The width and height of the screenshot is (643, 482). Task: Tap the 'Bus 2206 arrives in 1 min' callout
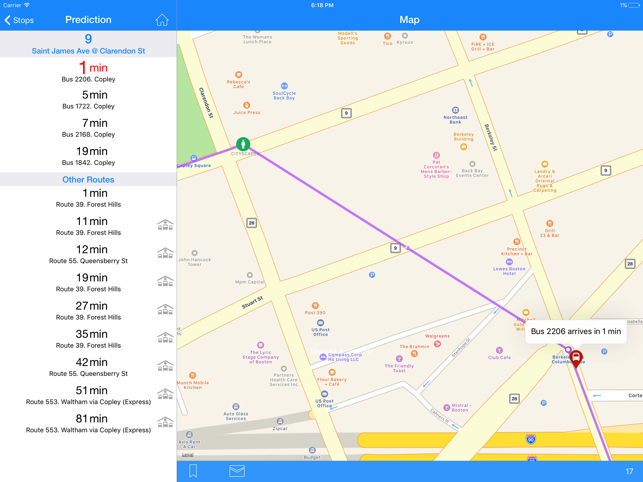(575, 331)
